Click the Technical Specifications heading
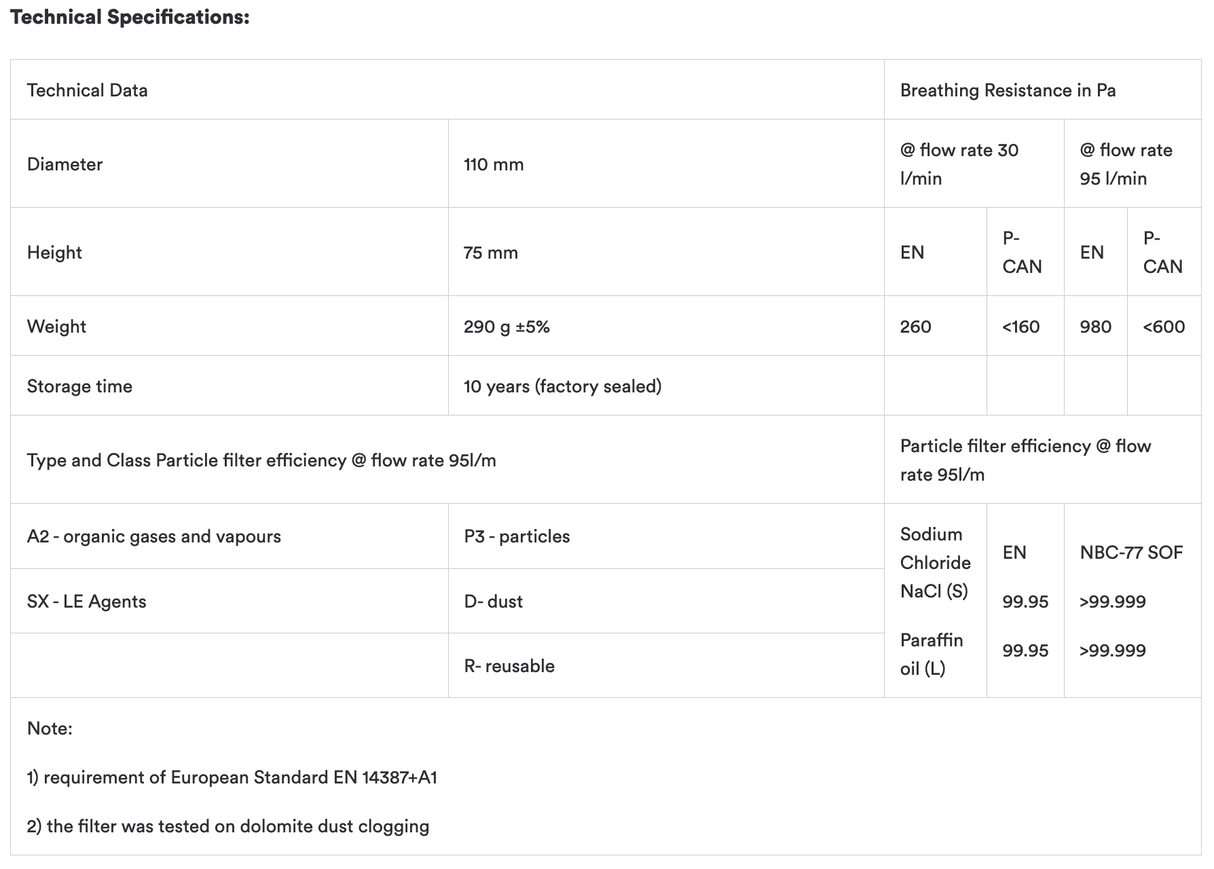This screenshot has height=869, width=1214. pos(129,18)
